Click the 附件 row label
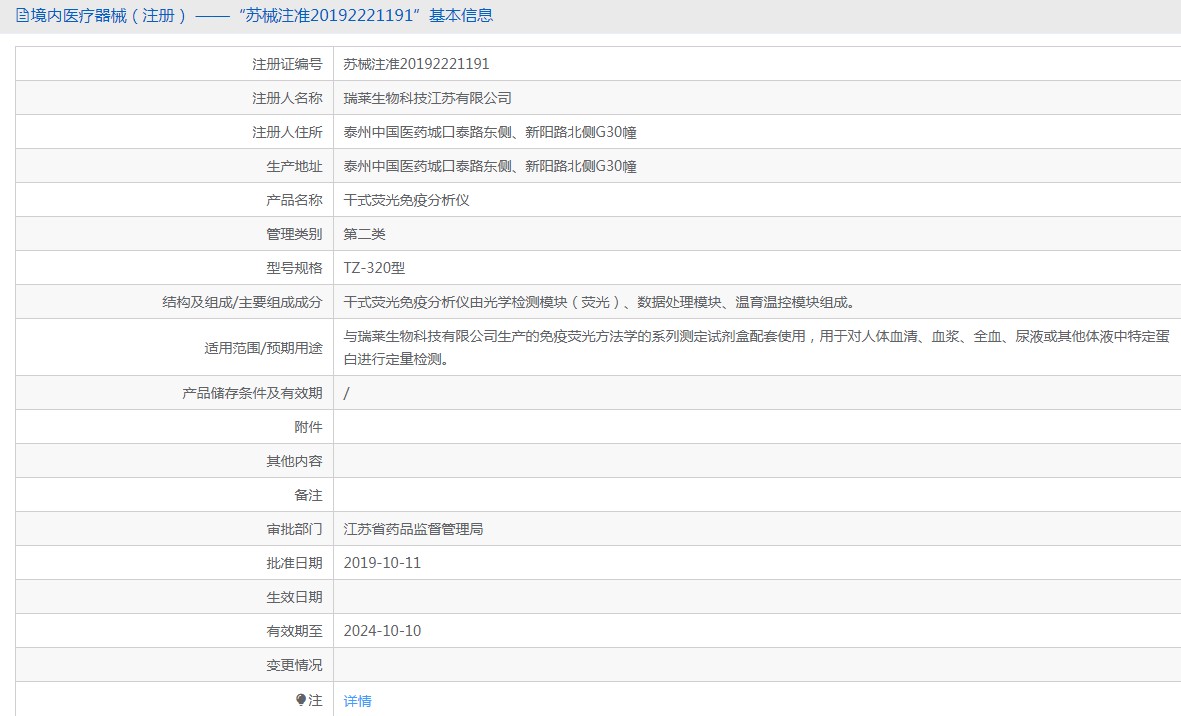Screen dimensions: 1181x716 tap(308, 427)
